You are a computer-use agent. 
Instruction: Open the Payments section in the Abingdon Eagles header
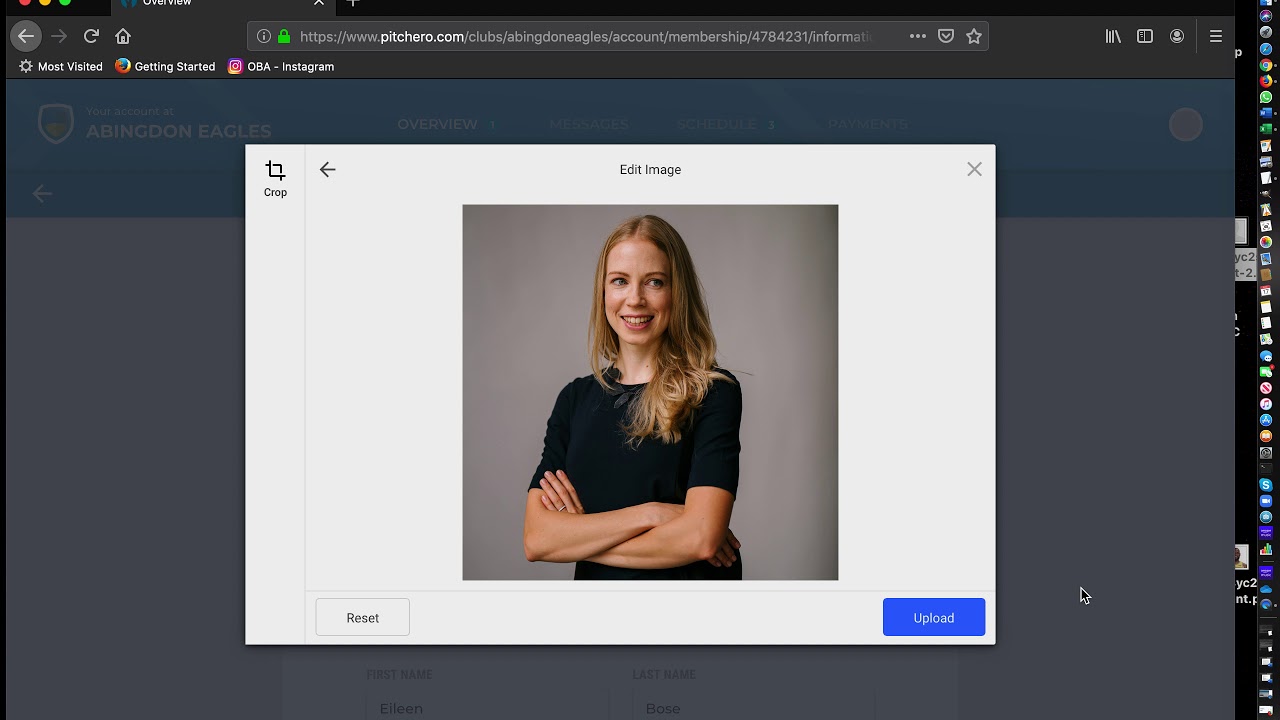[867, 124]
